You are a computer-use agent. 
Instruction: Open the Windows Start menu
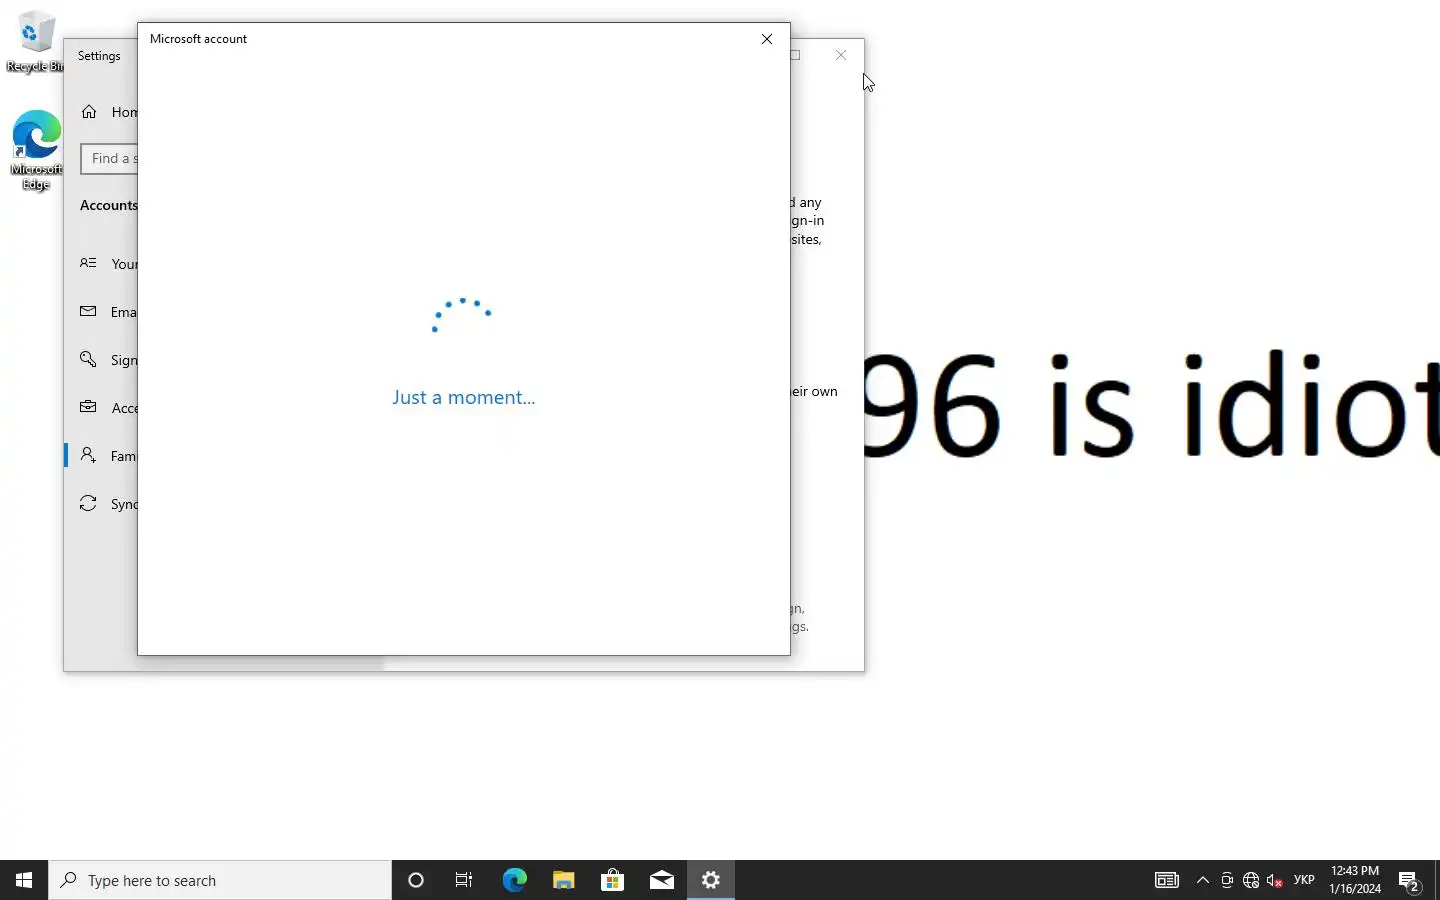[x=24, y=880]
